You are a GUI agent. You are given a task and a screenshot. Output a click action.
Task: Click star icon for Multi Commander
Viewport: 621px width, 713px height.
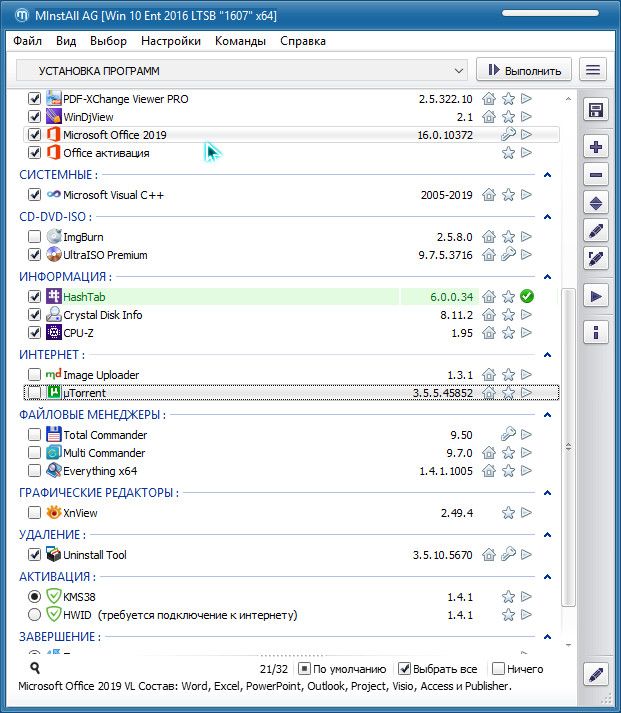[508, 453]
